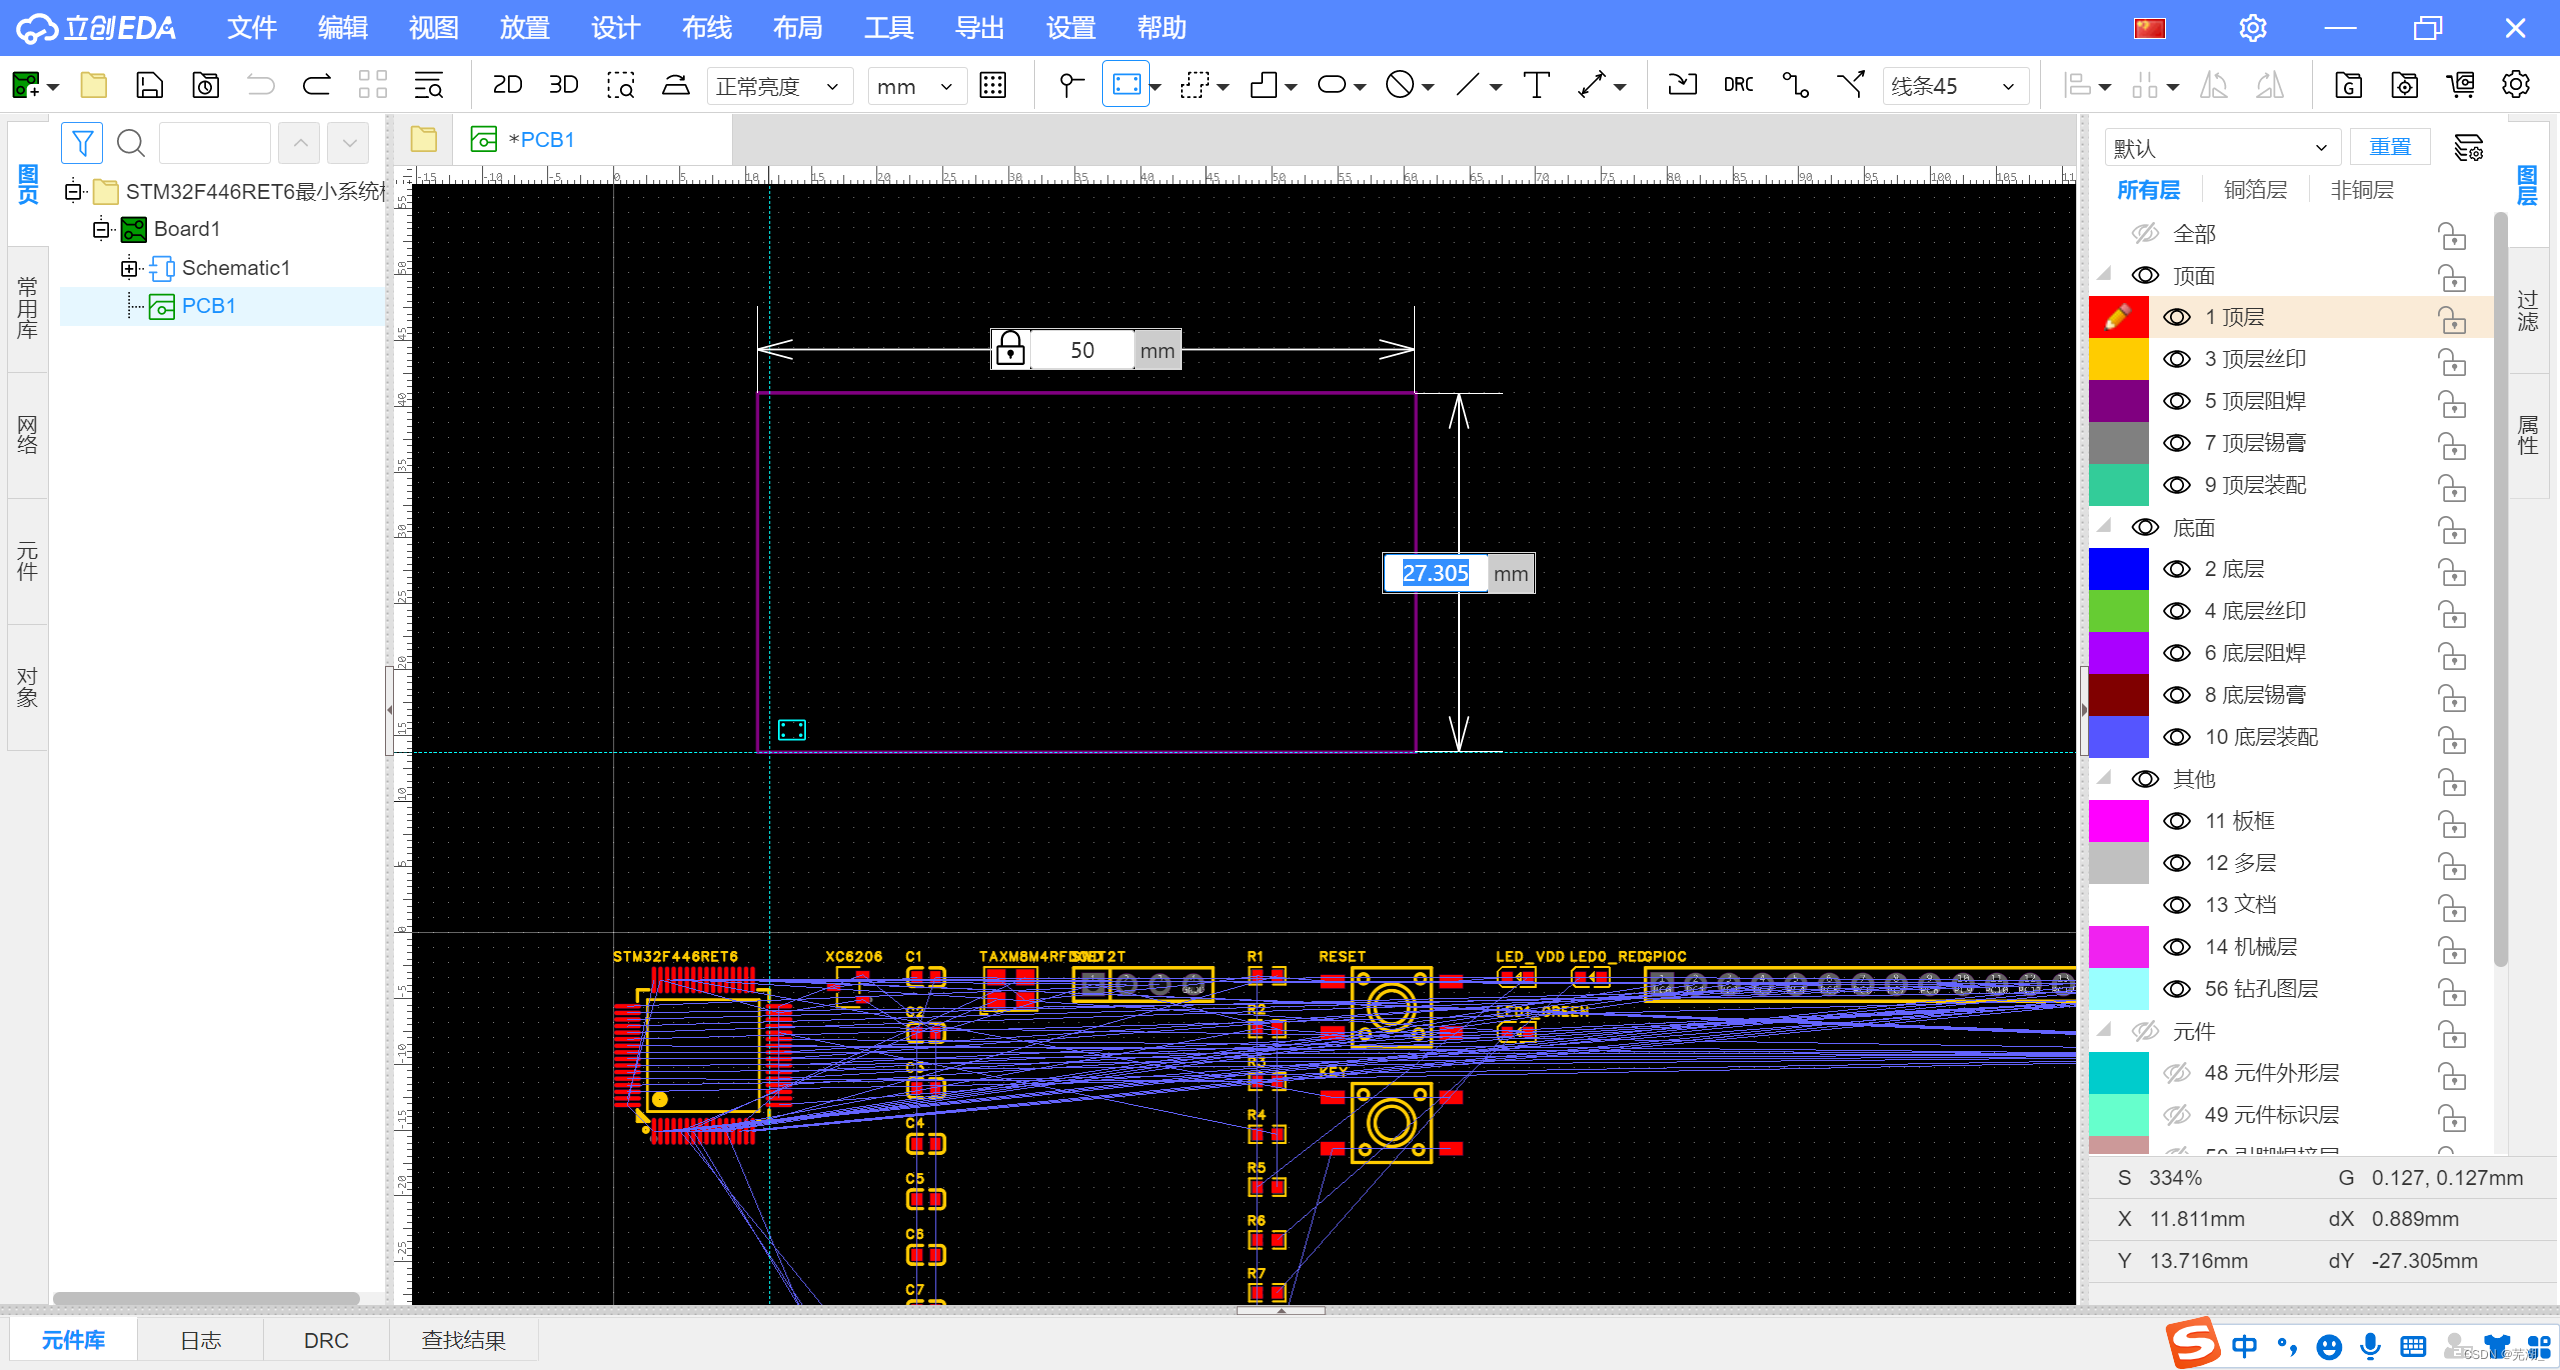This screenshot has height=1370, width=2560.
Task: Open the mm unit dropdown
Action: (x=915, y=87)
